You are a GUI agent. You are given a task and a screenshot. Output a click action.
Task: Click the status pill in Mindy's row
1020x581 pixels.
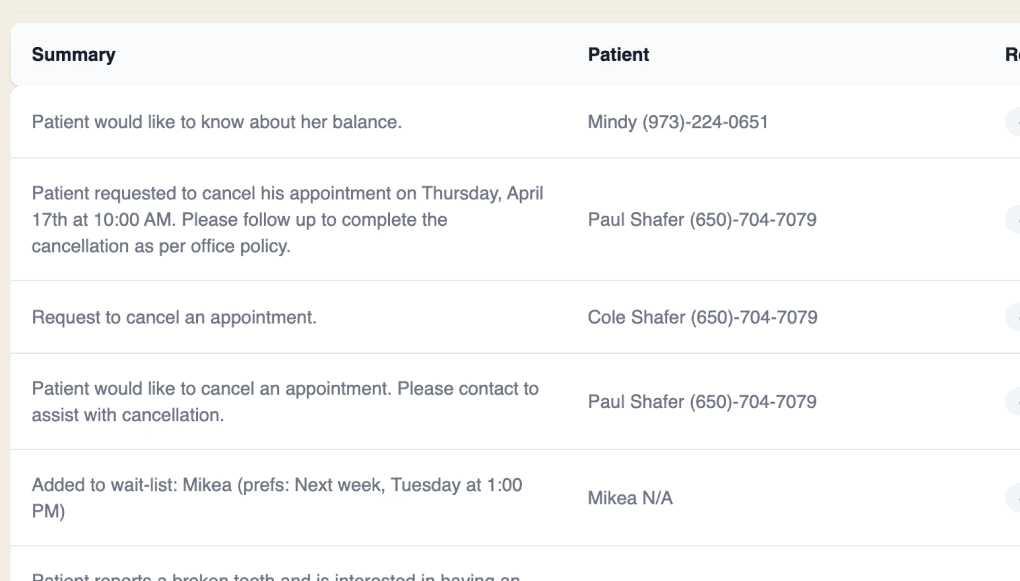(1013, 122)
